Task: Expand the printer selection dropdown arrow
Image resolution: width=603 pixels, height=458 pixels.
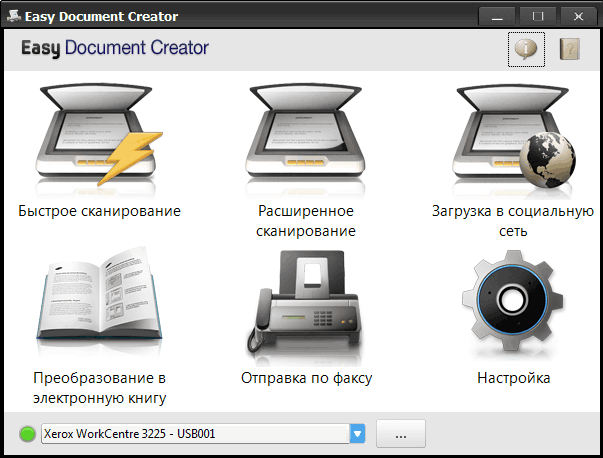Action: tap(358, 434)
